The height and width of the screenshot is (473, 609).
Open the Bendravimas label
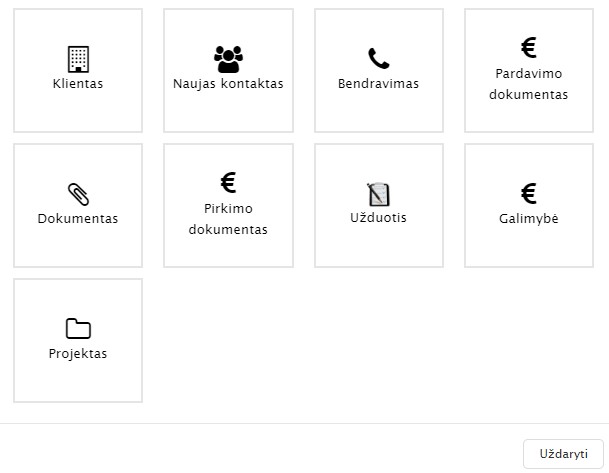tap(379, 84)
